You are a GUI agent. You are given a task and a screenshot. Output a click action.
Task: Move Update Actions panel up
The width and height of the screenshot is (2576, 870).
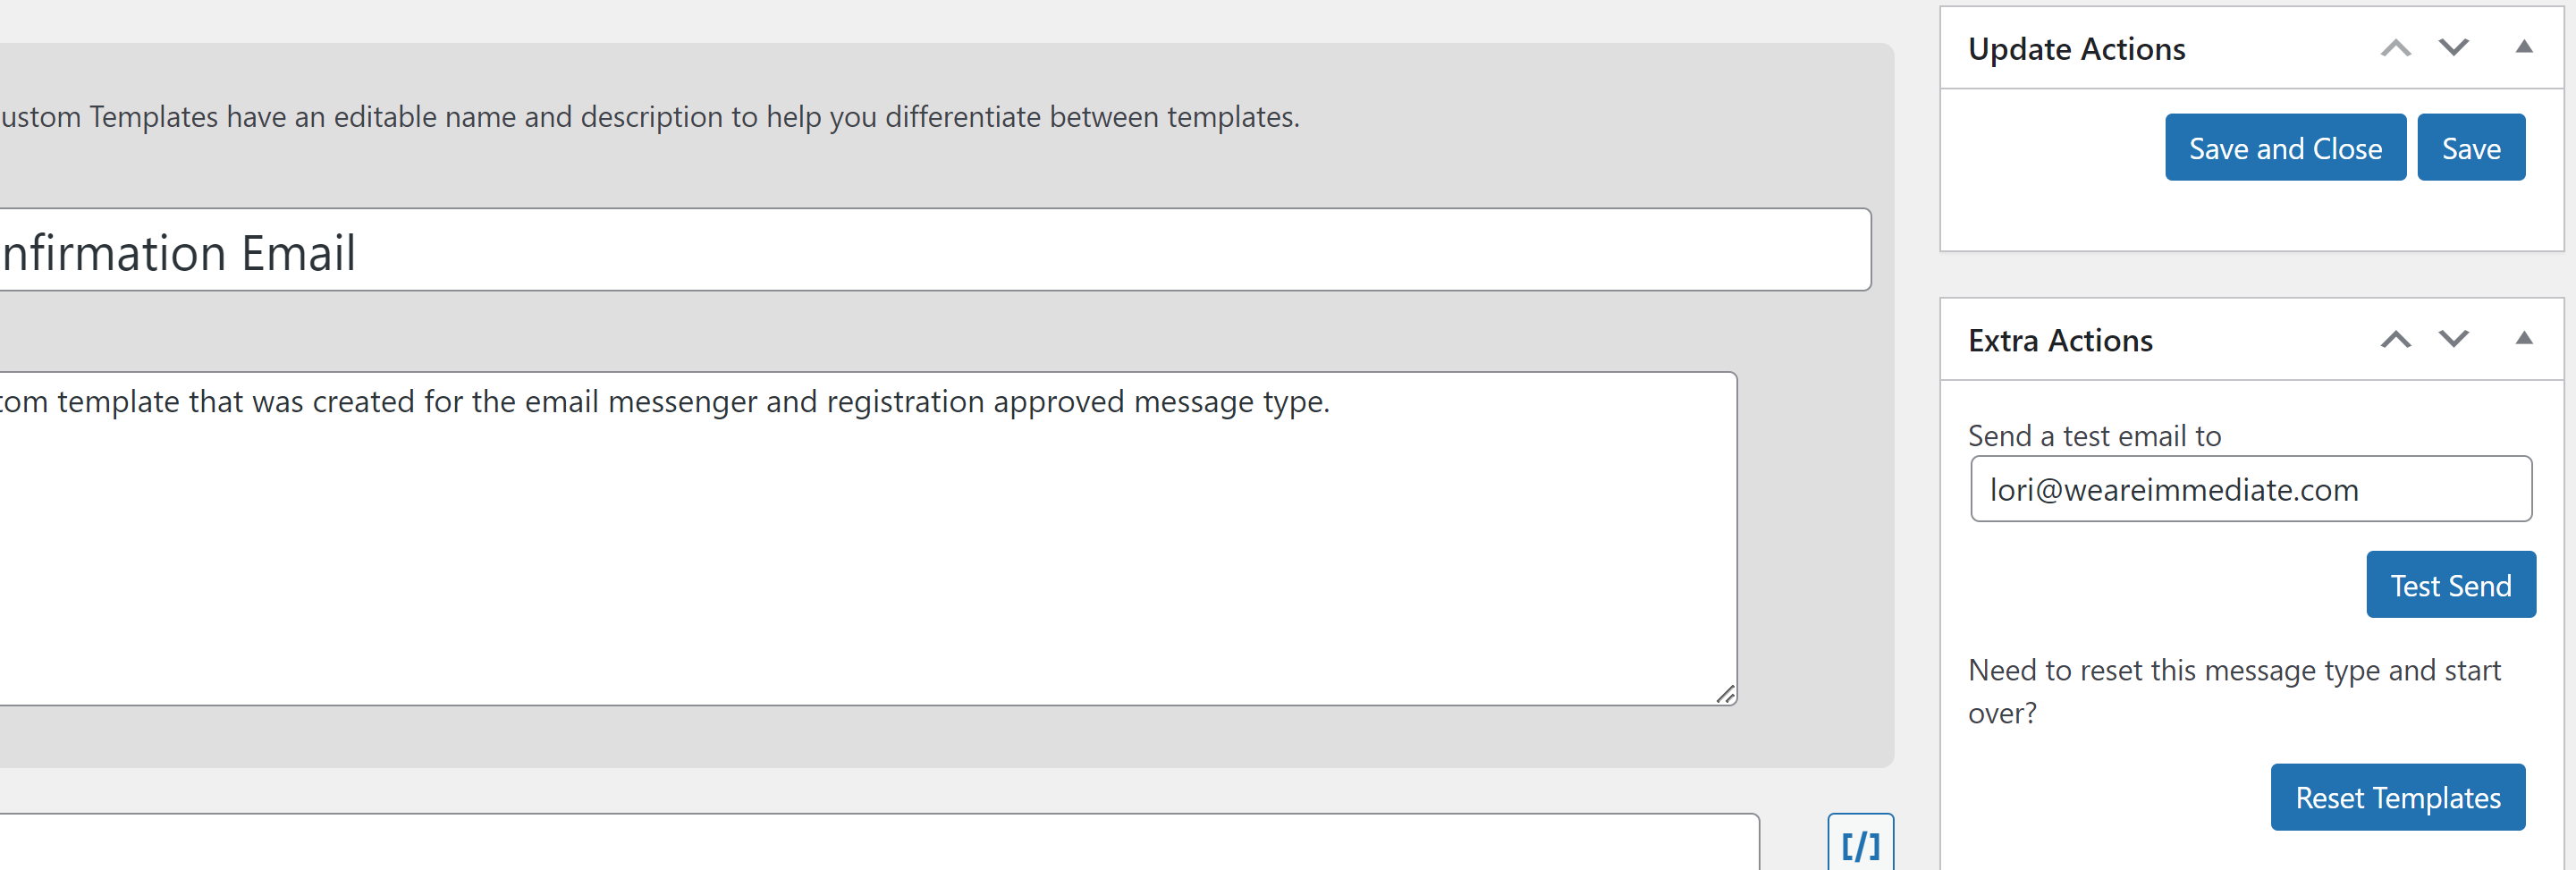(2395, 47)
